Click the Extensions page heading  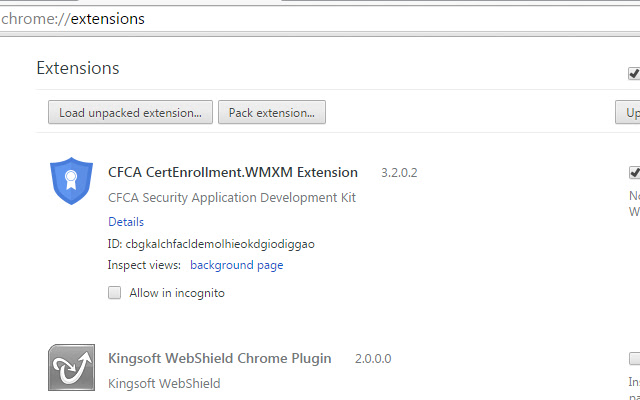pyautogui.click(x=78, y=68)
